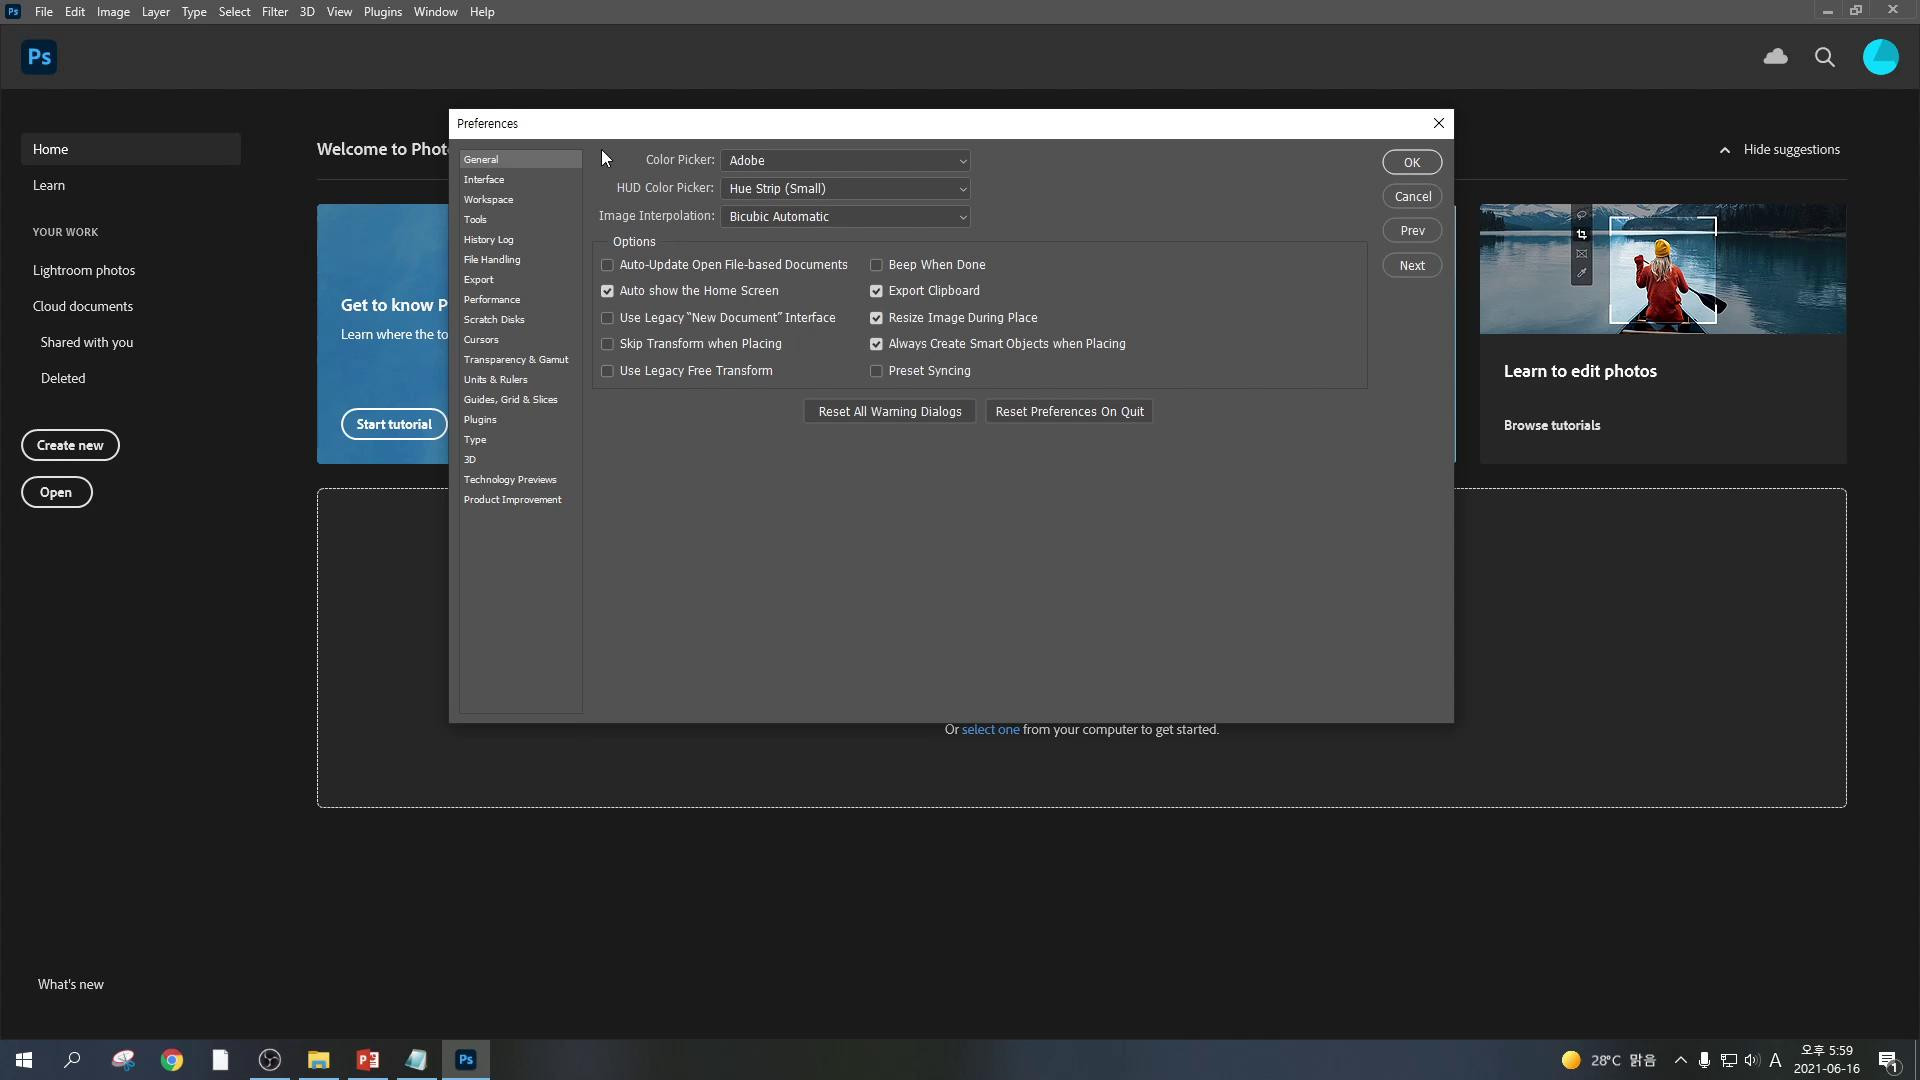The width and height of the screenshot is (1920, 1080).
Task: Open the user profile avatar
Action: pyautogui.click(x=1880, y=57)
